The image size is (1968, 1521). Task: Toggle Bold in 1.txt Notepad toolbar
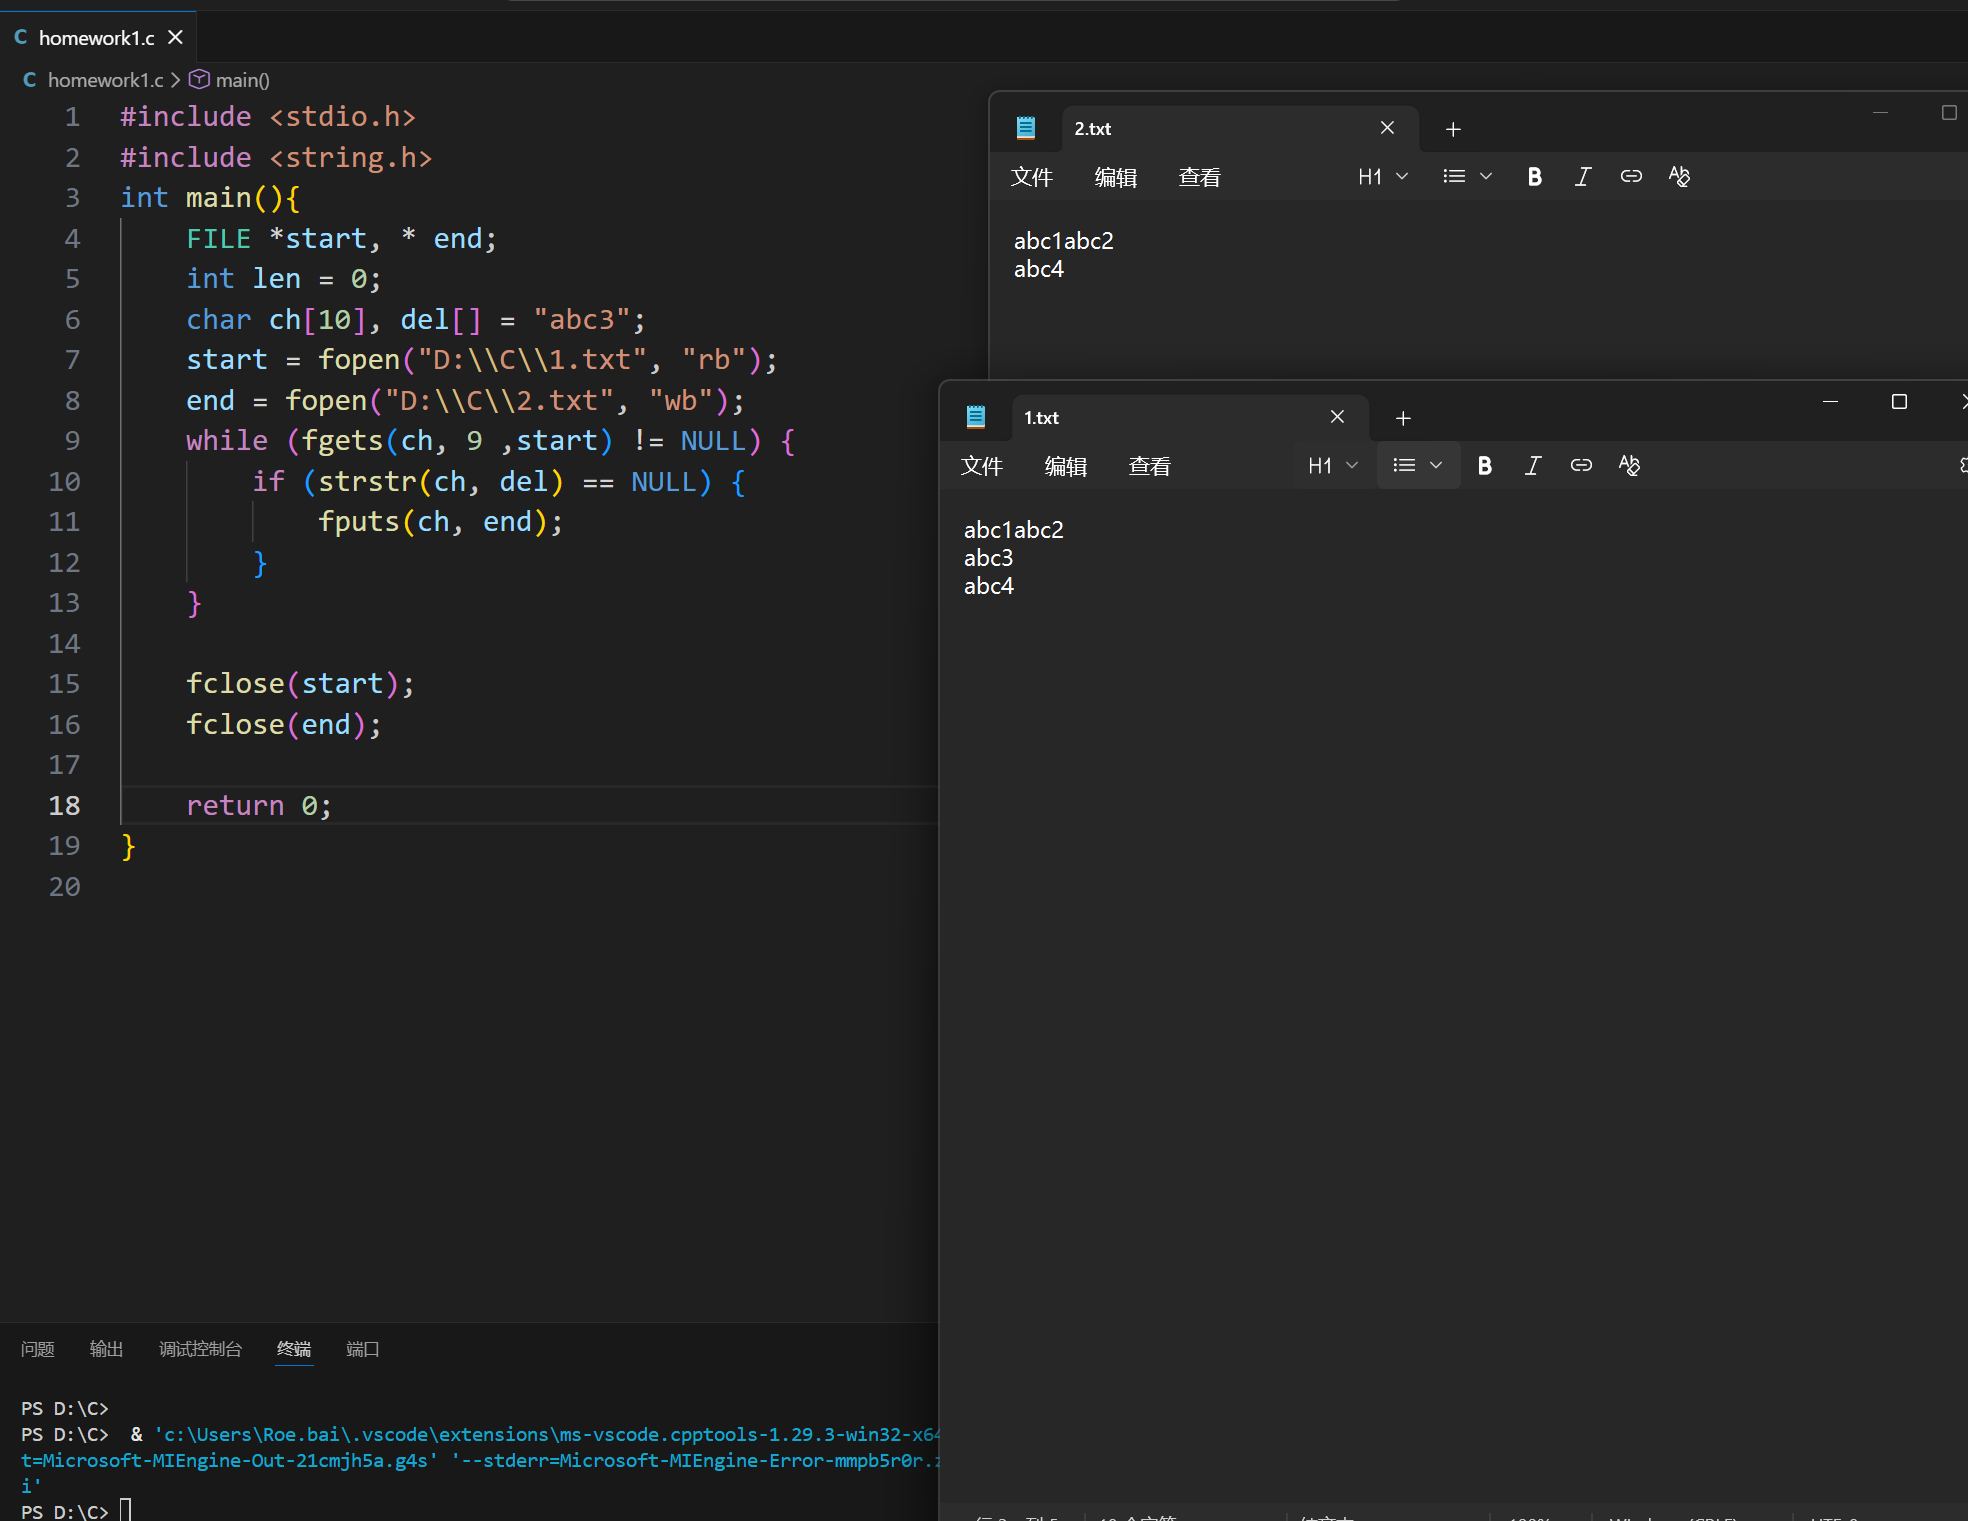click(1485, 466)
